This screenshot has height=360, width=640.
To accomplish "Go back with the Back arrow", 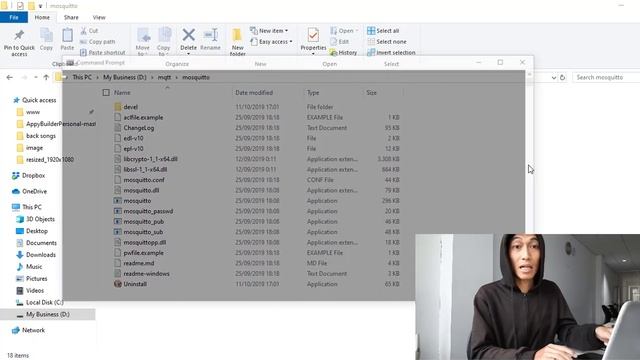I will [x=10, y=77].
